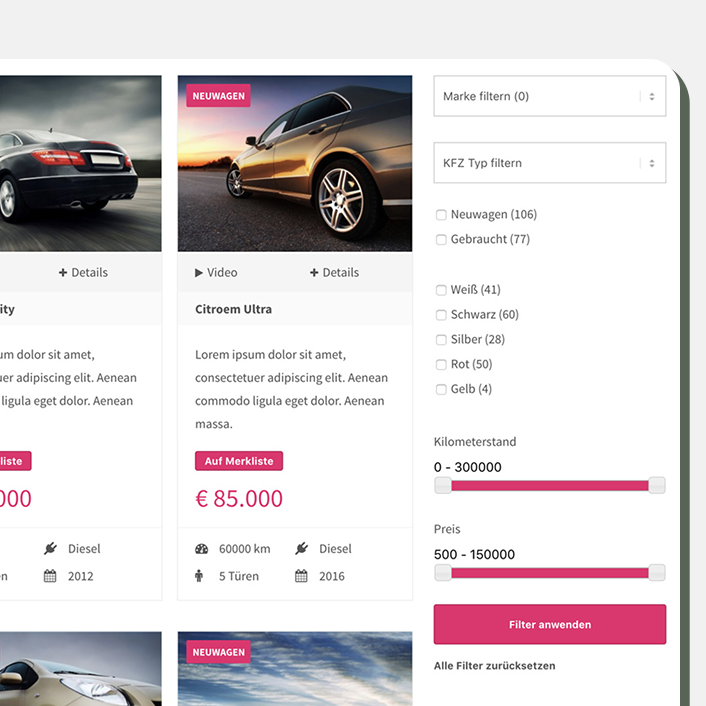
Task: Click the Preis slider maximum handle
Action: click(657, 573)
